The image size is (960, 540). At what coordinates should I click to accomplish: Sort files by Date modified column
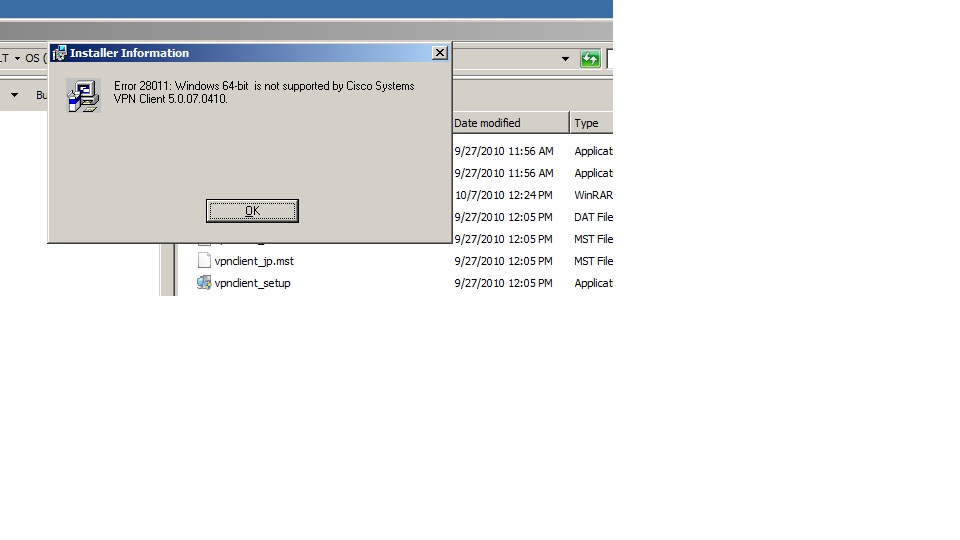(x=511, y=122)
